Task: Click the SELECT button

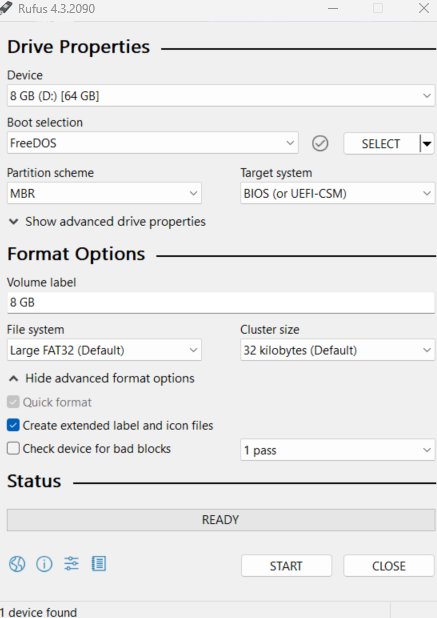Action: [x=382, y=143]
